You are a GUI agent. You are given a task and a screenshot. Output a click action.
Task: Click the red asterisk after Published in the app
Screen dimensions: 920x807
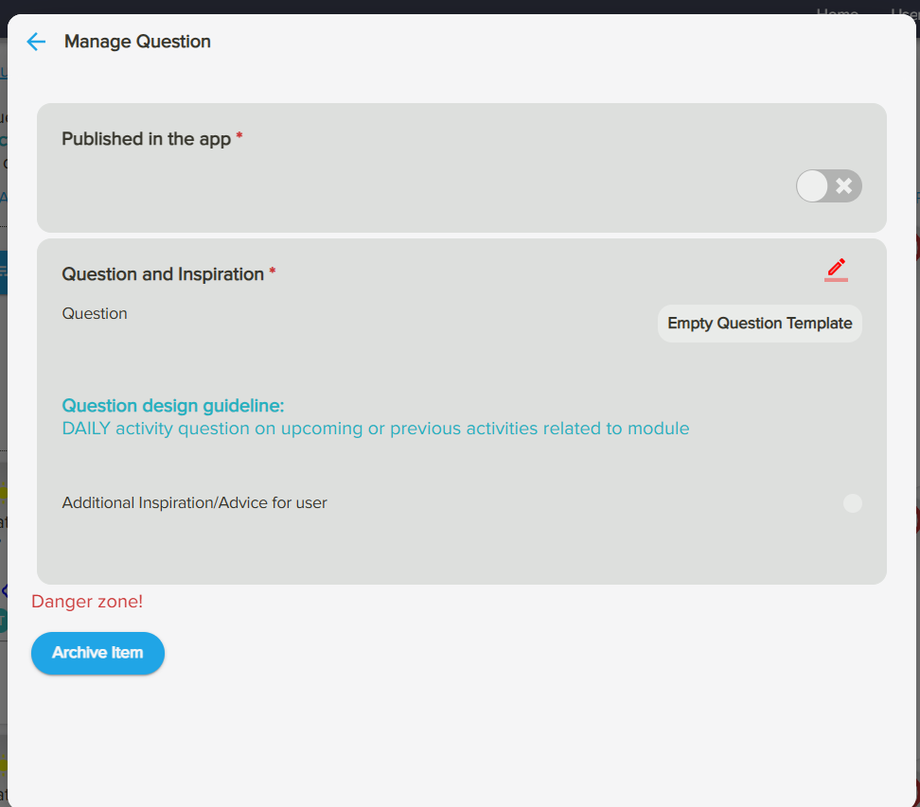(x=240, y=138)
